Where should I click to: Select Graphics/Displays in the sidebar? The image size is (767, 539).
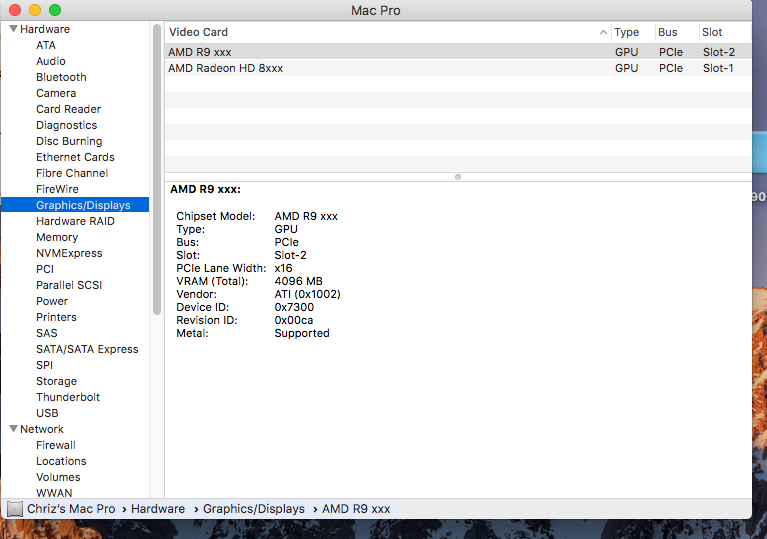(x=75, y=205)
